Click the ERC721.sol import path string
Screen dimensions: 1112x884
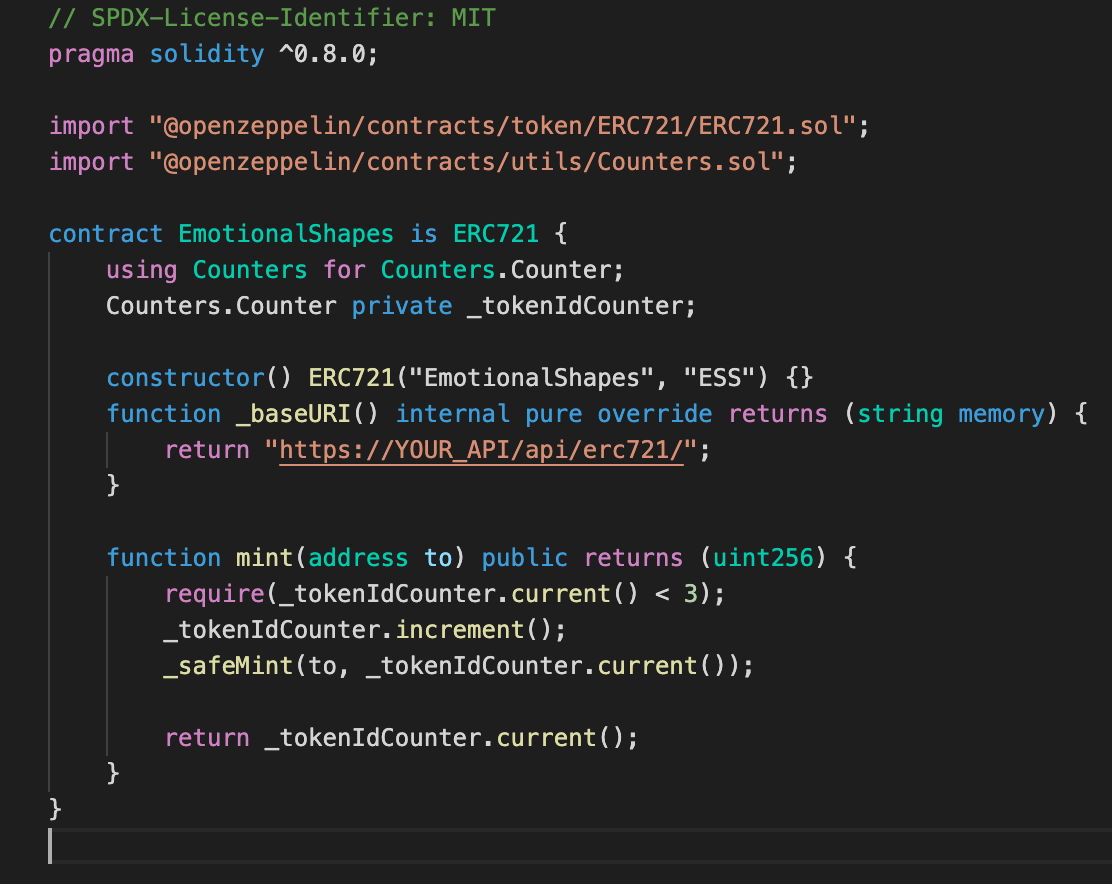point(502,126)
